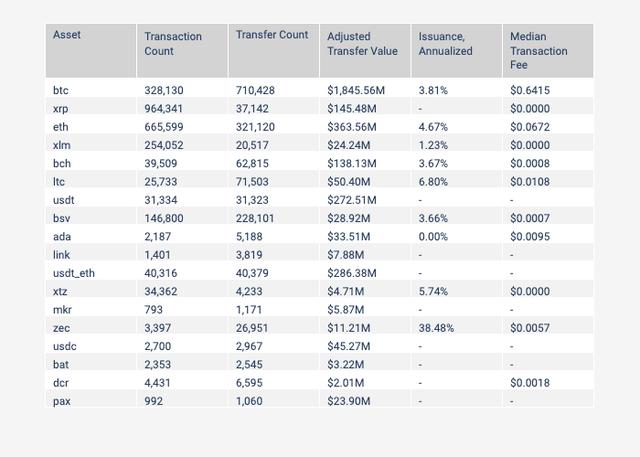Click the dcr median fee $0.0018
Screen dimensions: 640x457
tap(530, 383)
